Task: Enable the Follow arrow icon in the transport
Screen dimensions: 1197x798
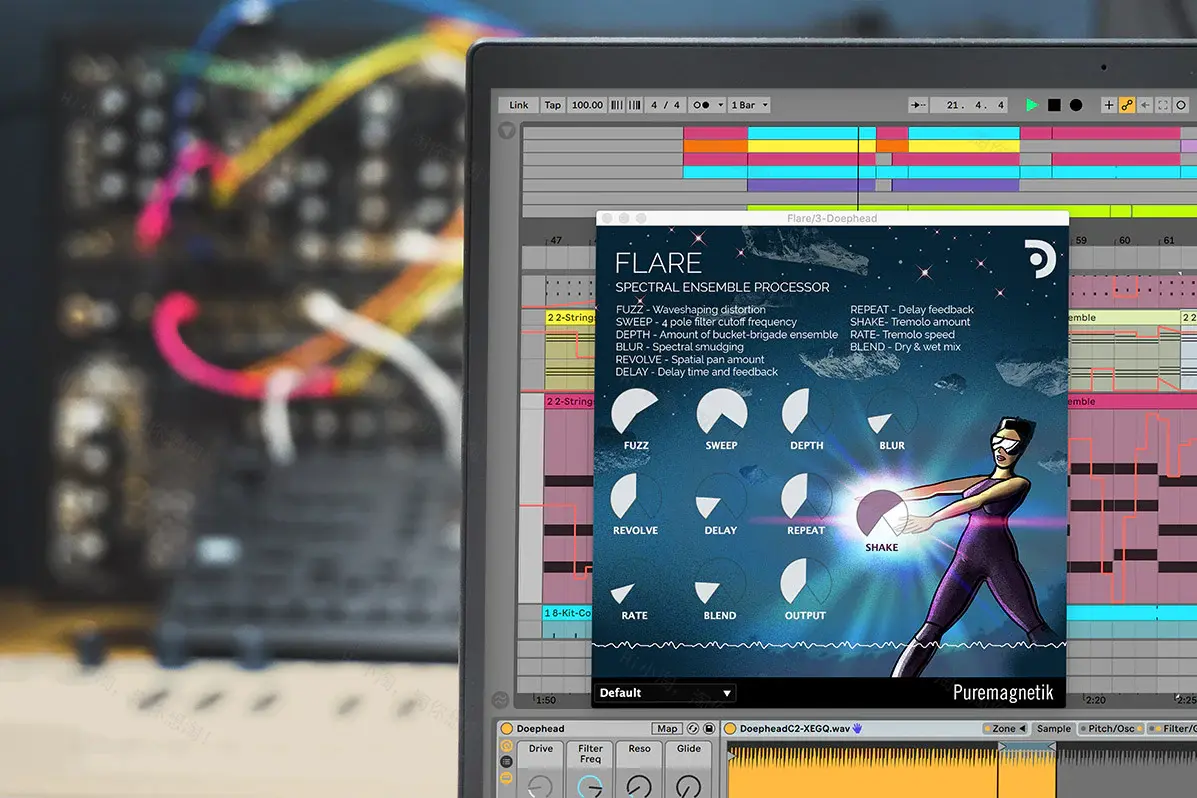Action: (x=1146, y=104)
